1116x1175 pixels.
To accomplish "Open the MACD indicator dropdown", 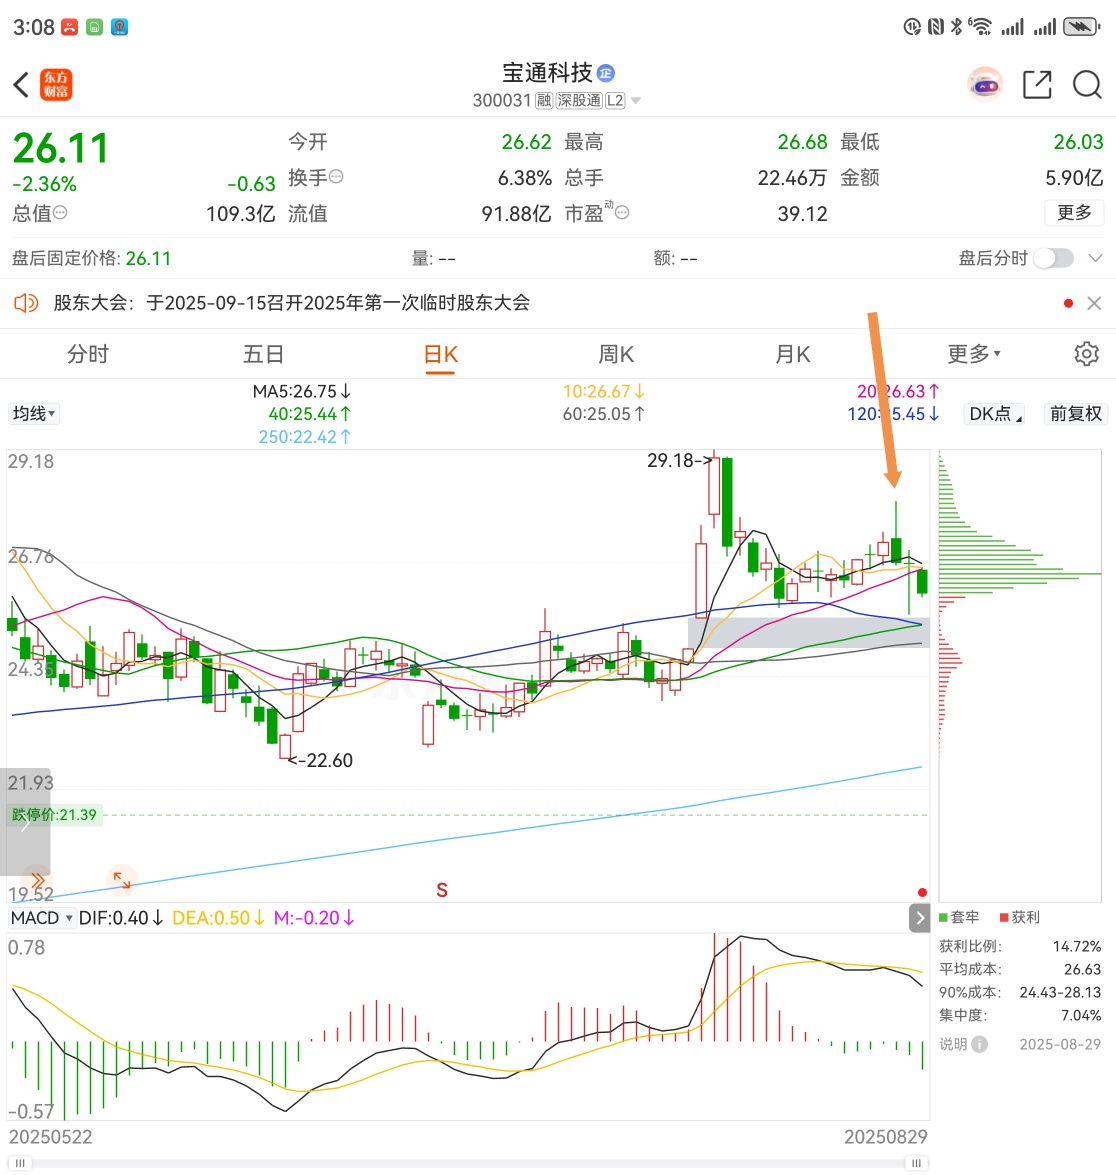I will [x=41, y=918].
